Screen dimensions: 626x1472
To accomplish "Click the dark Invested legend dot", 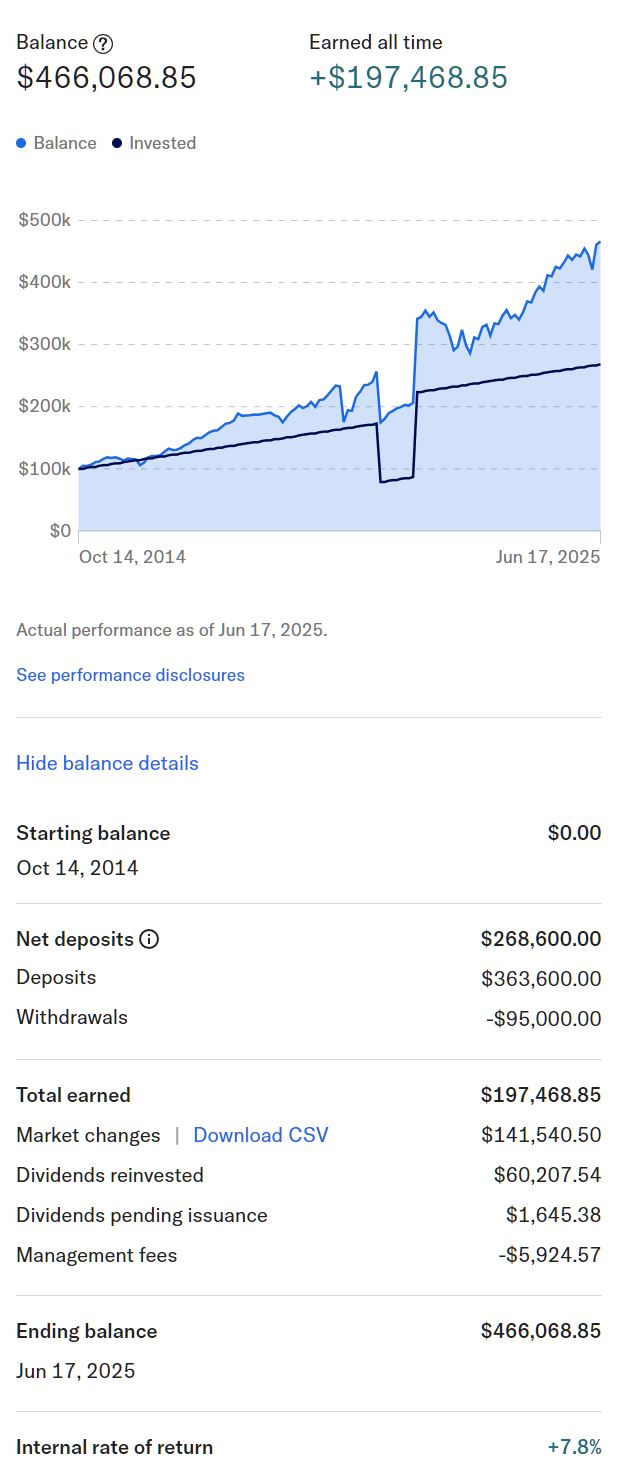I will point(117,143).
